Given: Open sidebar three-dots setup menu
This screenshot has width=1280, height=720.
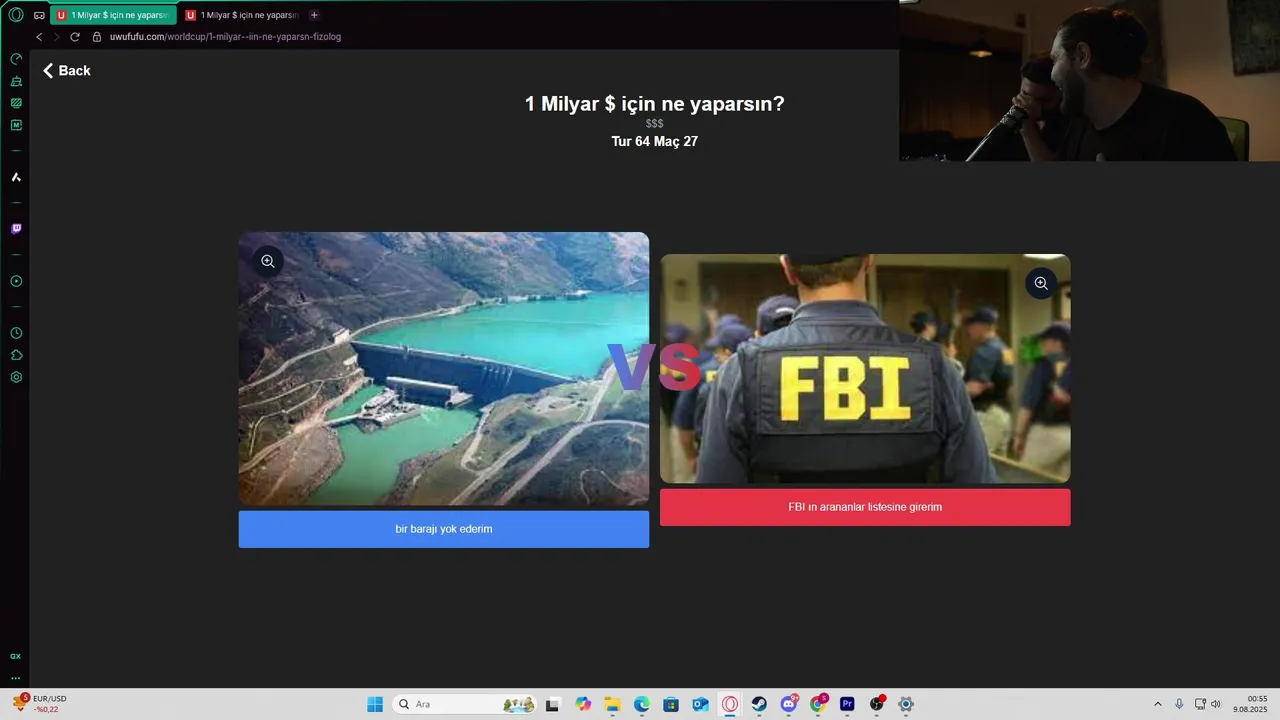Looking at the screenshot, I should 15,678.
